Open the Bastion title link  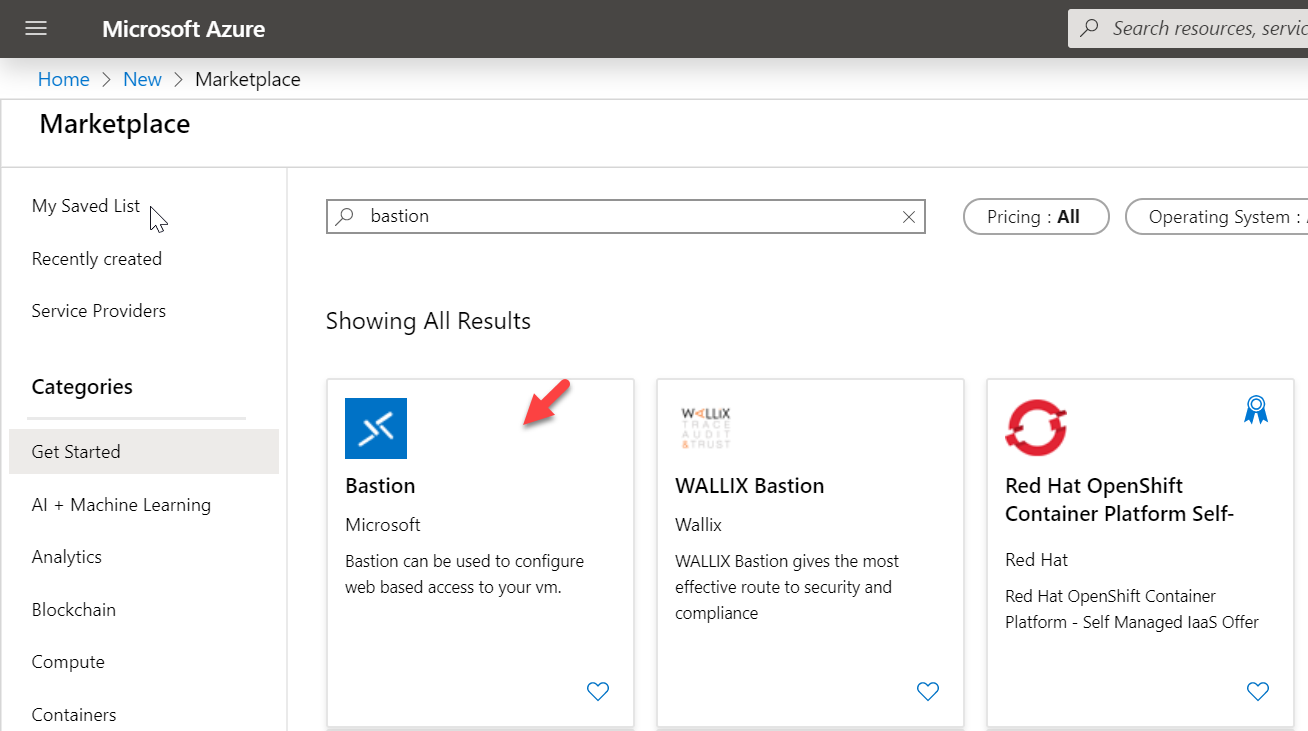[380, 486]
